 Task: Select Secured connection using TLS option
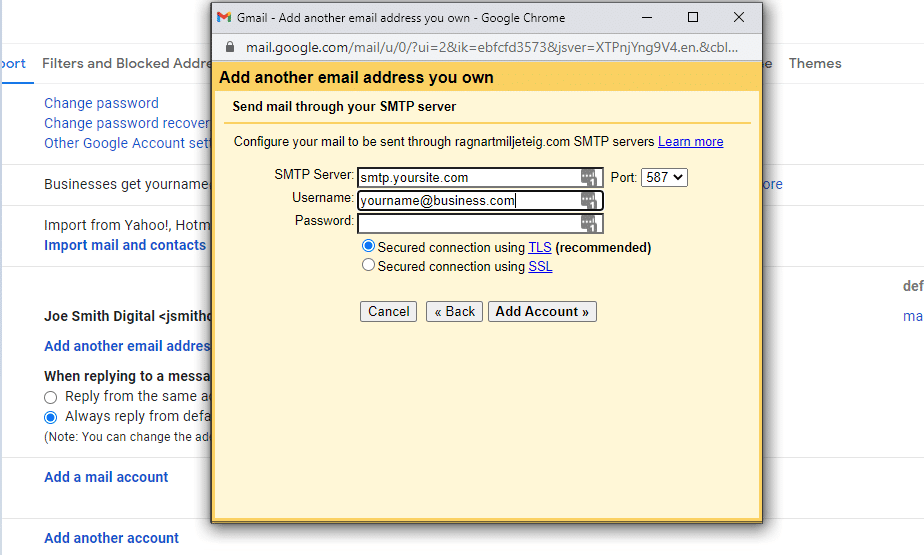pyautogui.click(x=369, y=246)
